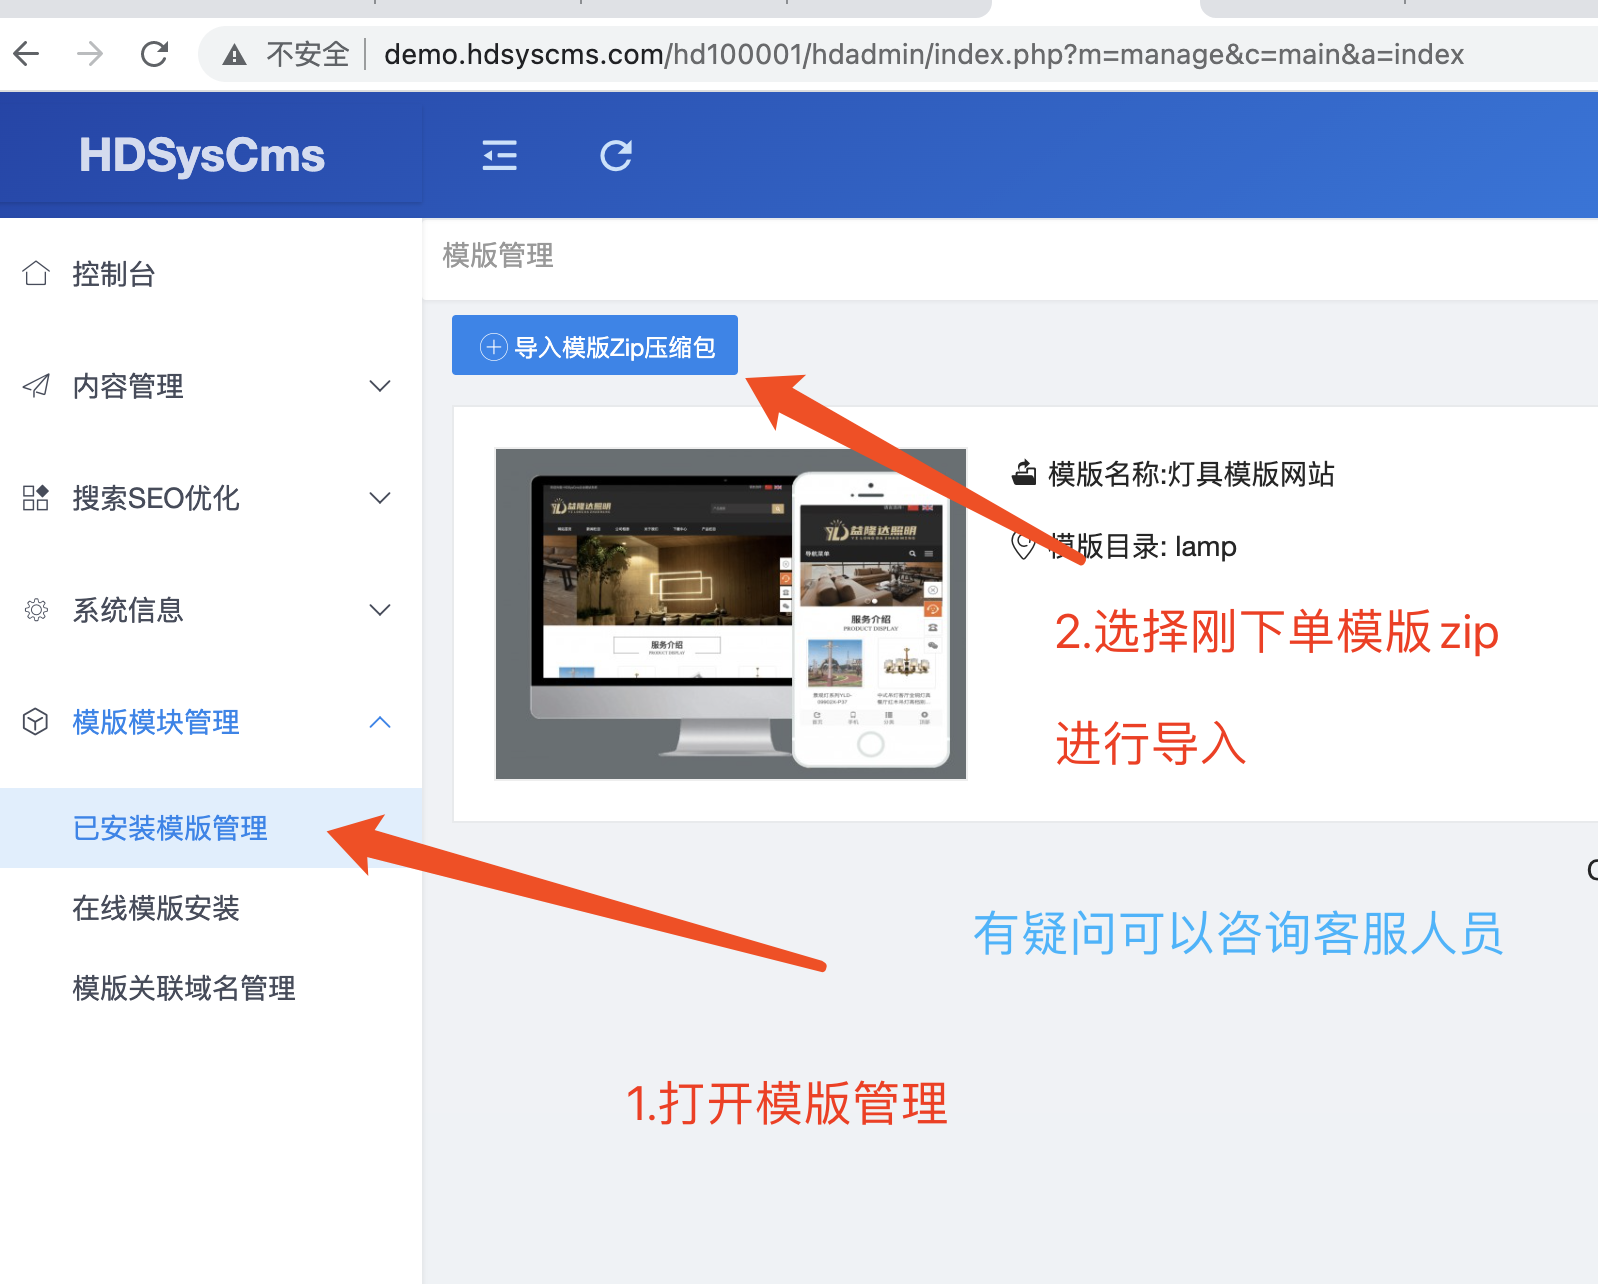Click the insecure site warning icon
The height and width of the screenshot is (1284, 1598).
tap(235, 55)
